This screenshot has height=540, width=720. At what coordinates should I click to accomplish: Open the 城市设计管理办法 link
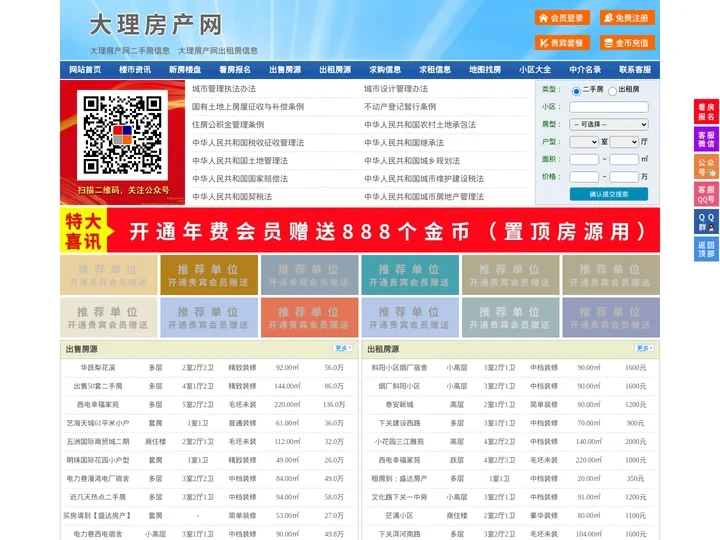pos(396,89)
